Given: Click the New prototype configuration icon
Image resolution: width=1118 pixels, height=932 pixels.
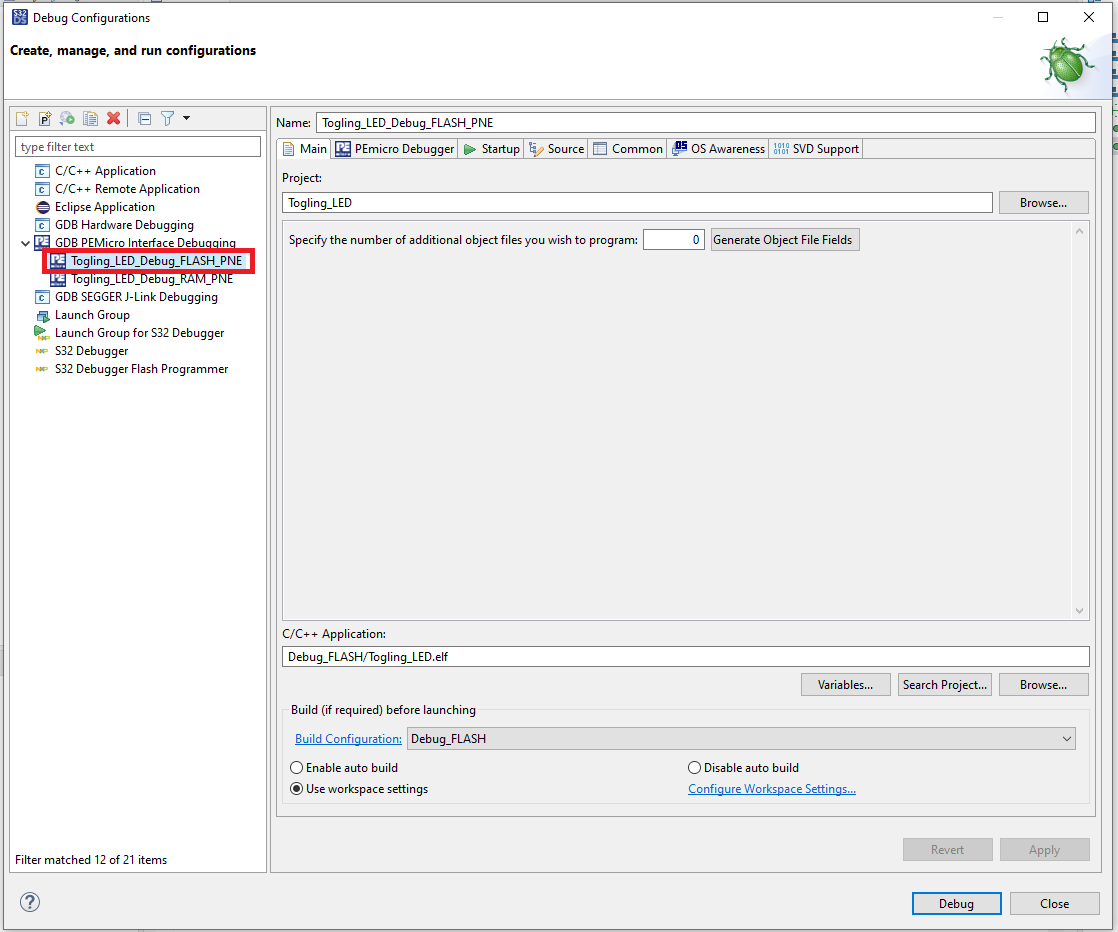Looking at the screenshot, I should (45, 118).
